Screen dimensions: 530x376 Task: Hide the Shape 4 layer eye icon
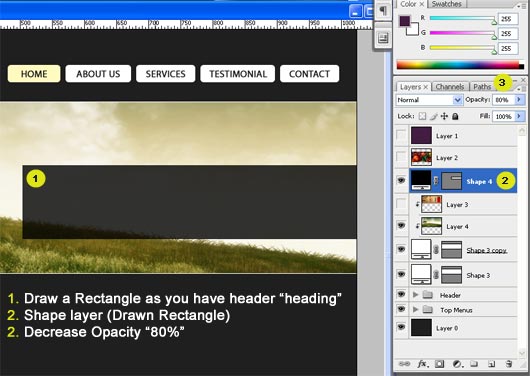pyautogui.click(x=401, y=180)
